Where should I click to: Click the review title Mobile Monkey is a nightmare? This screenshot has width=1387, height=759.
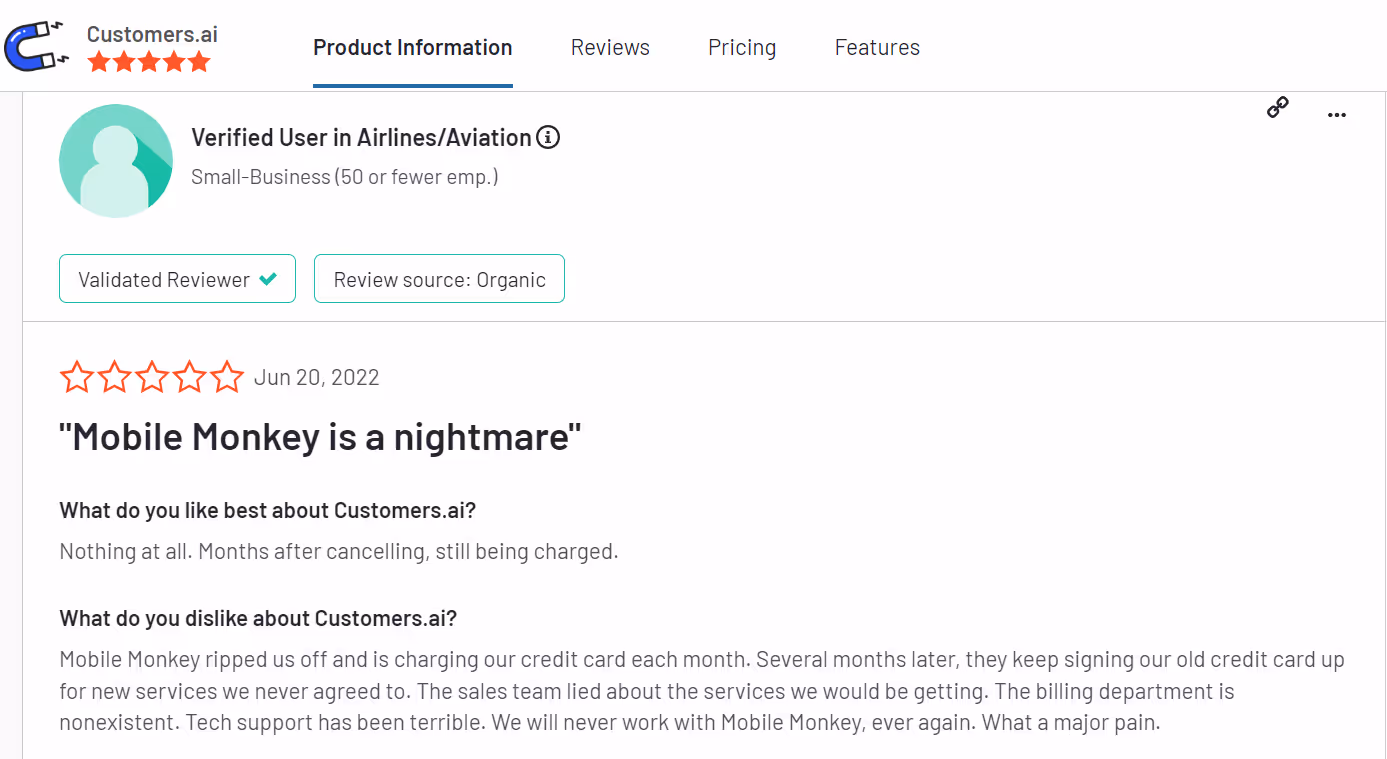pos(318,437)
